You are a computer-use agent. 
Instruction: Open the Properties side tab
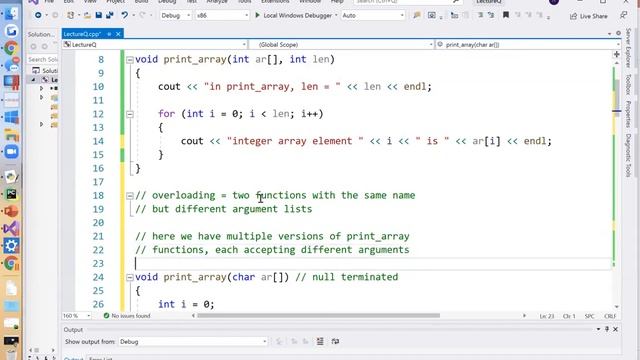(x=628, y=114)
